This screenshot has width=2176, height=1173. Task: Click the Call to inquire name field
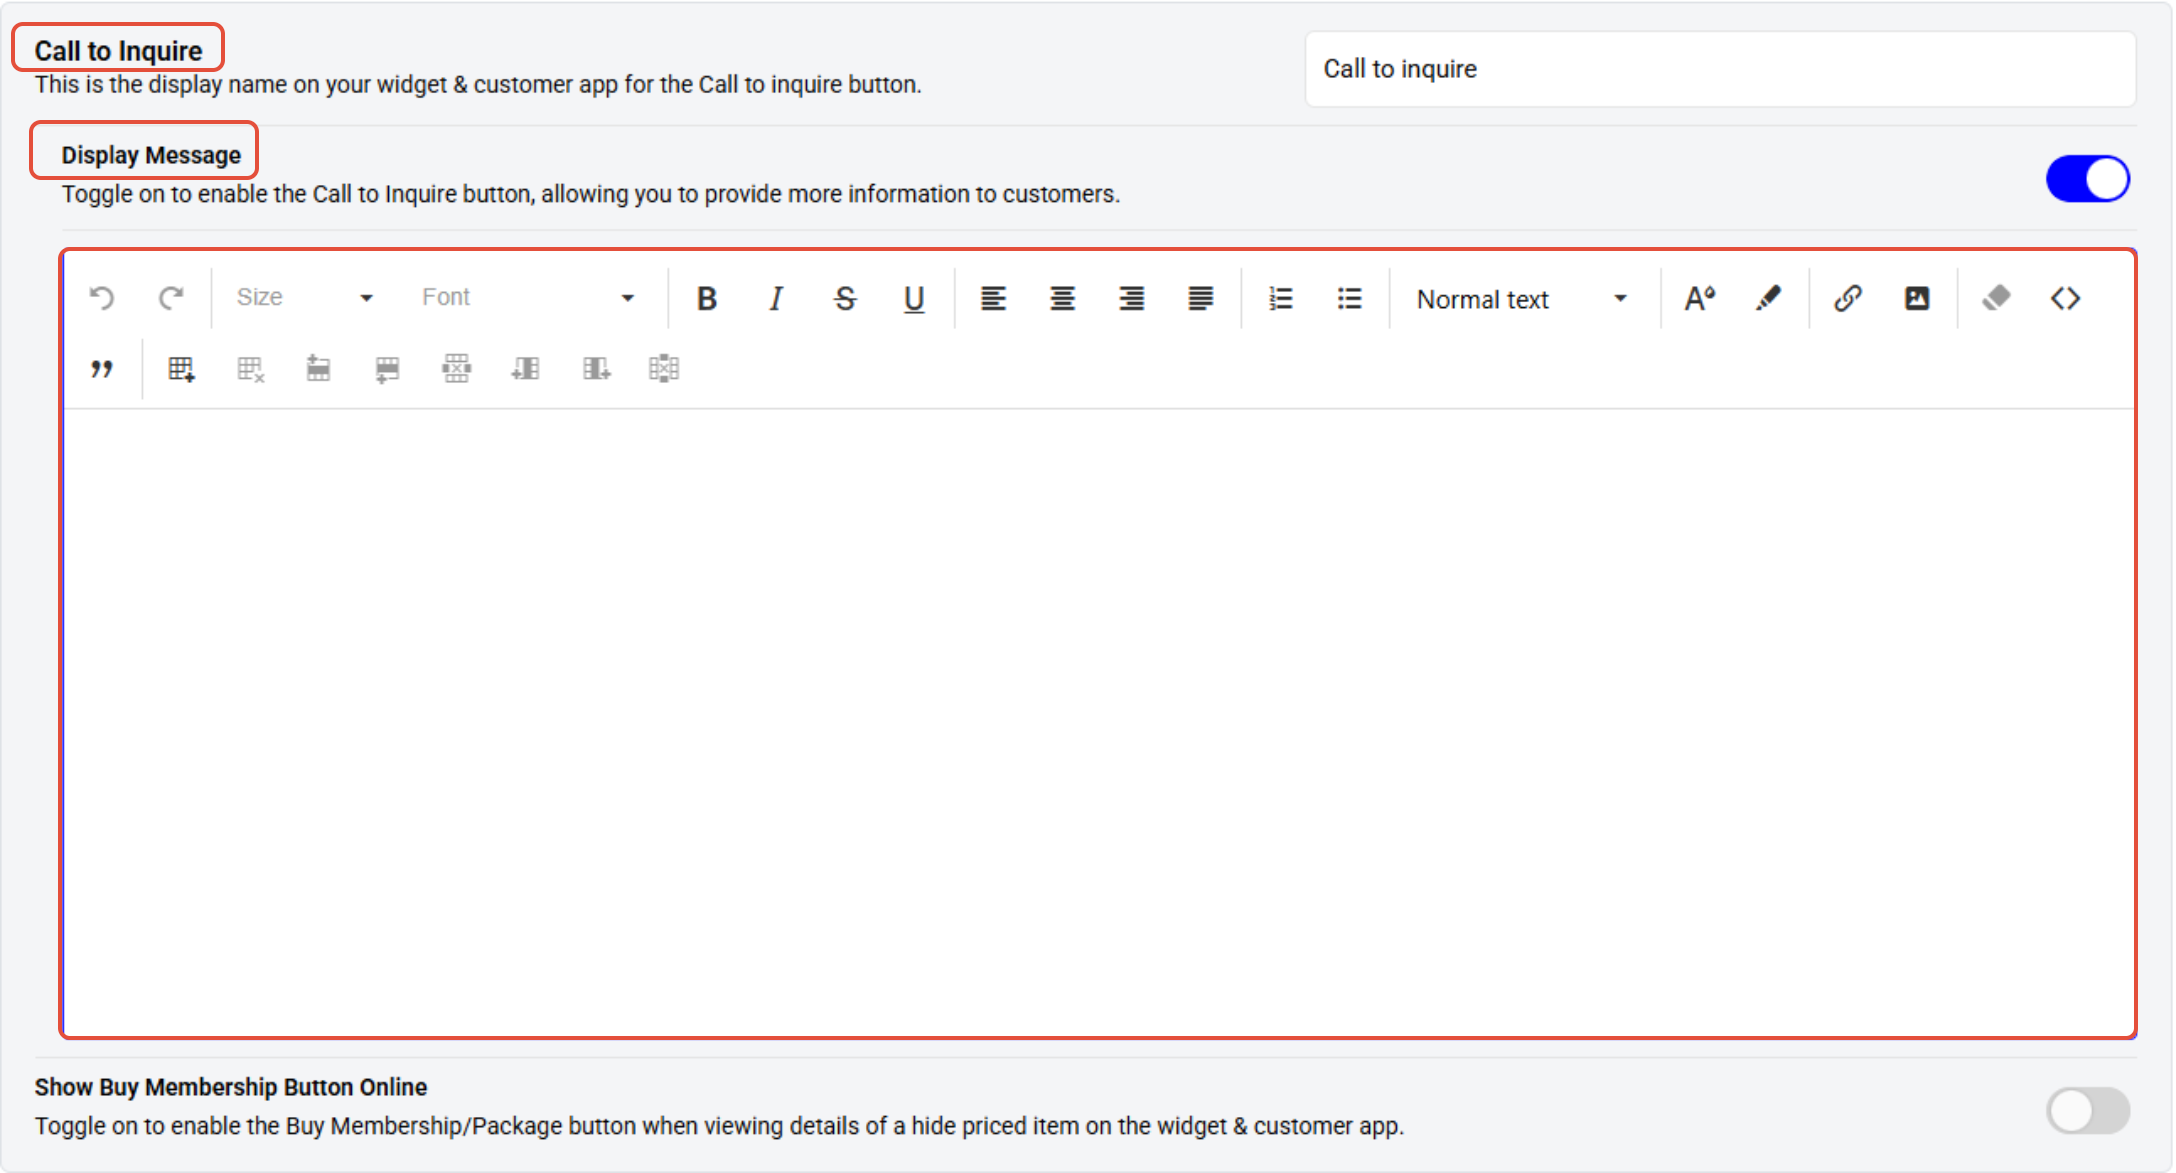1719,69
